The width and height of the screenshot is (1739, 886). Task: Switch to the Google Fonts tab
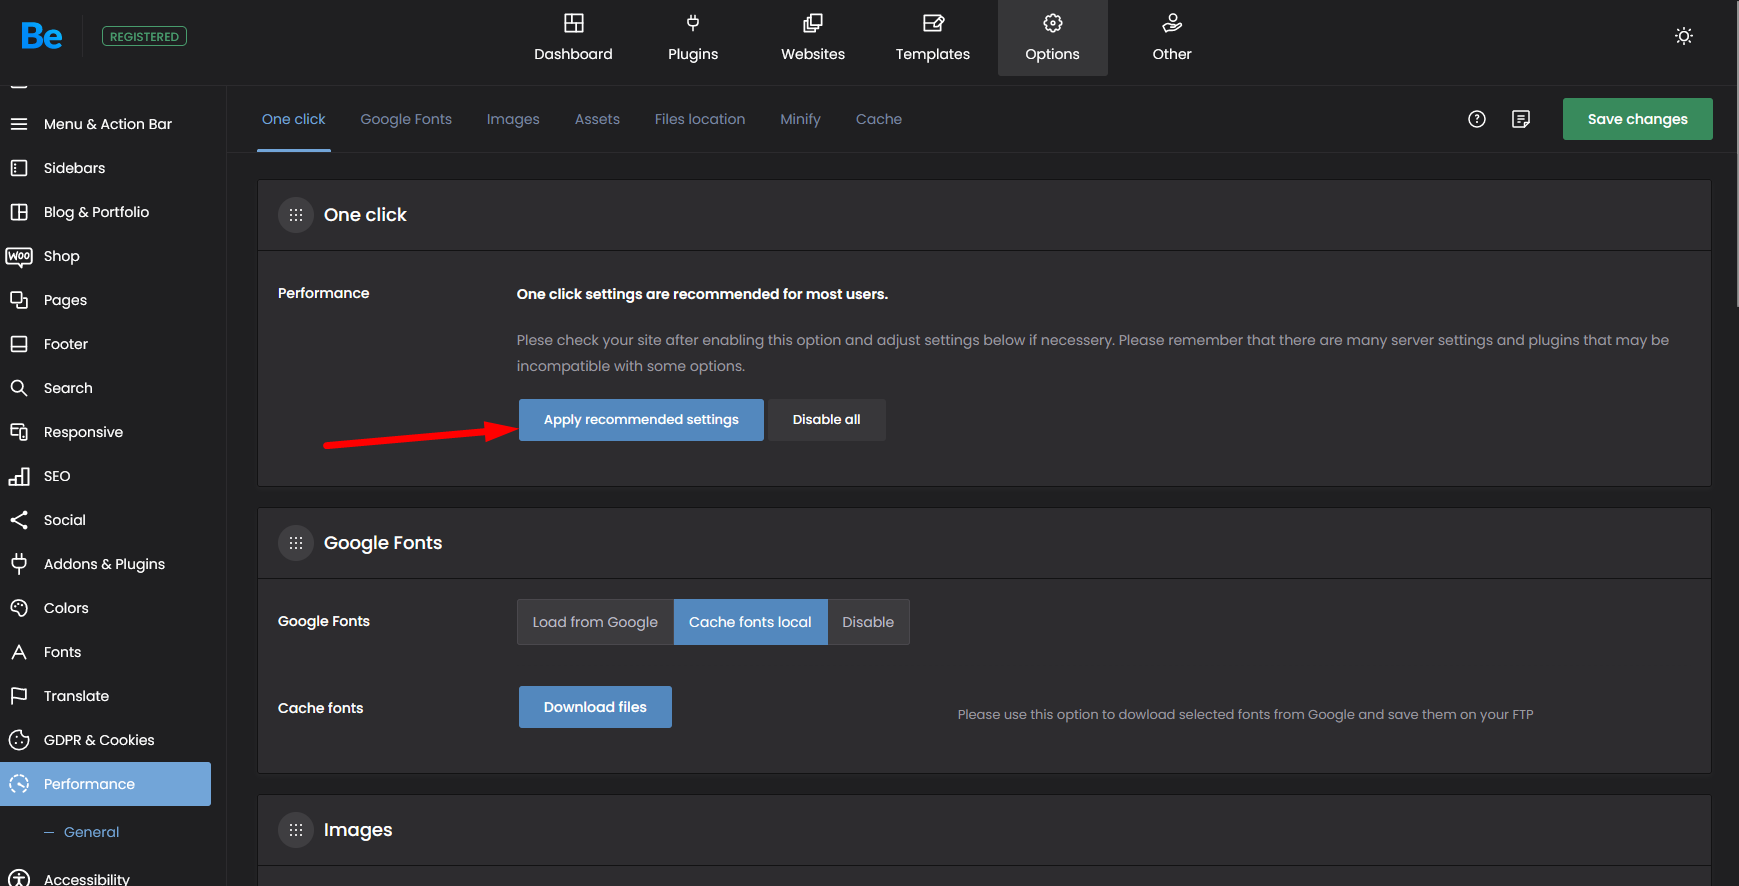[406, 119]
